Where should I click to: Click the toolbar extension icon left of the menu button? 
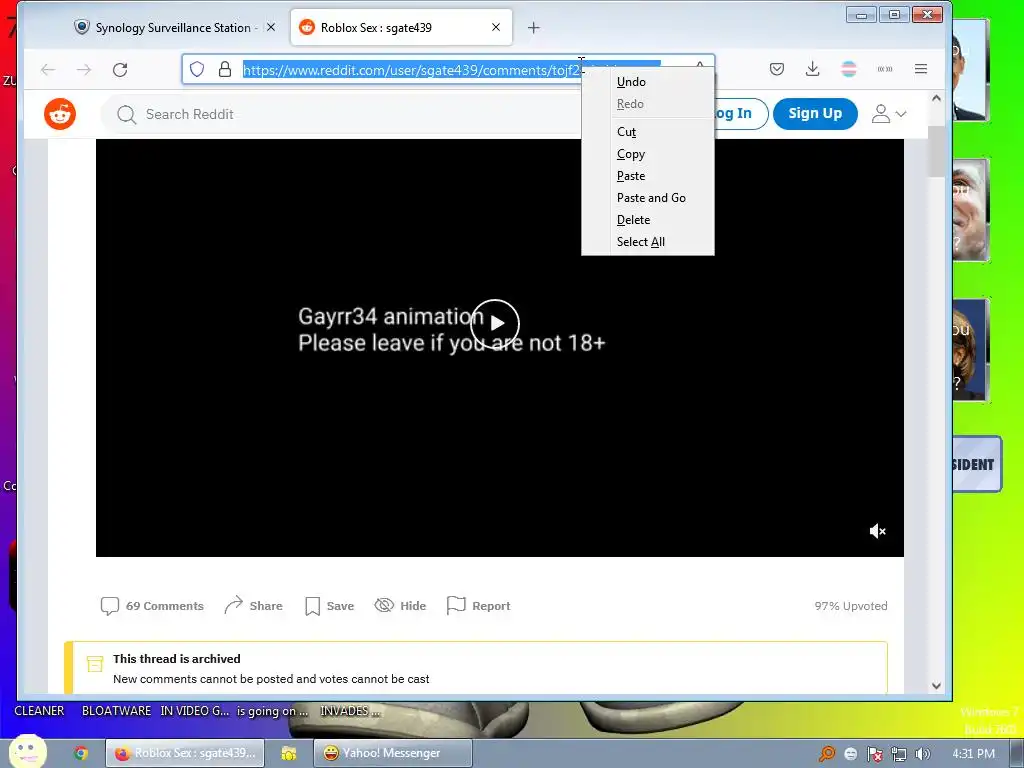[885, 69]
